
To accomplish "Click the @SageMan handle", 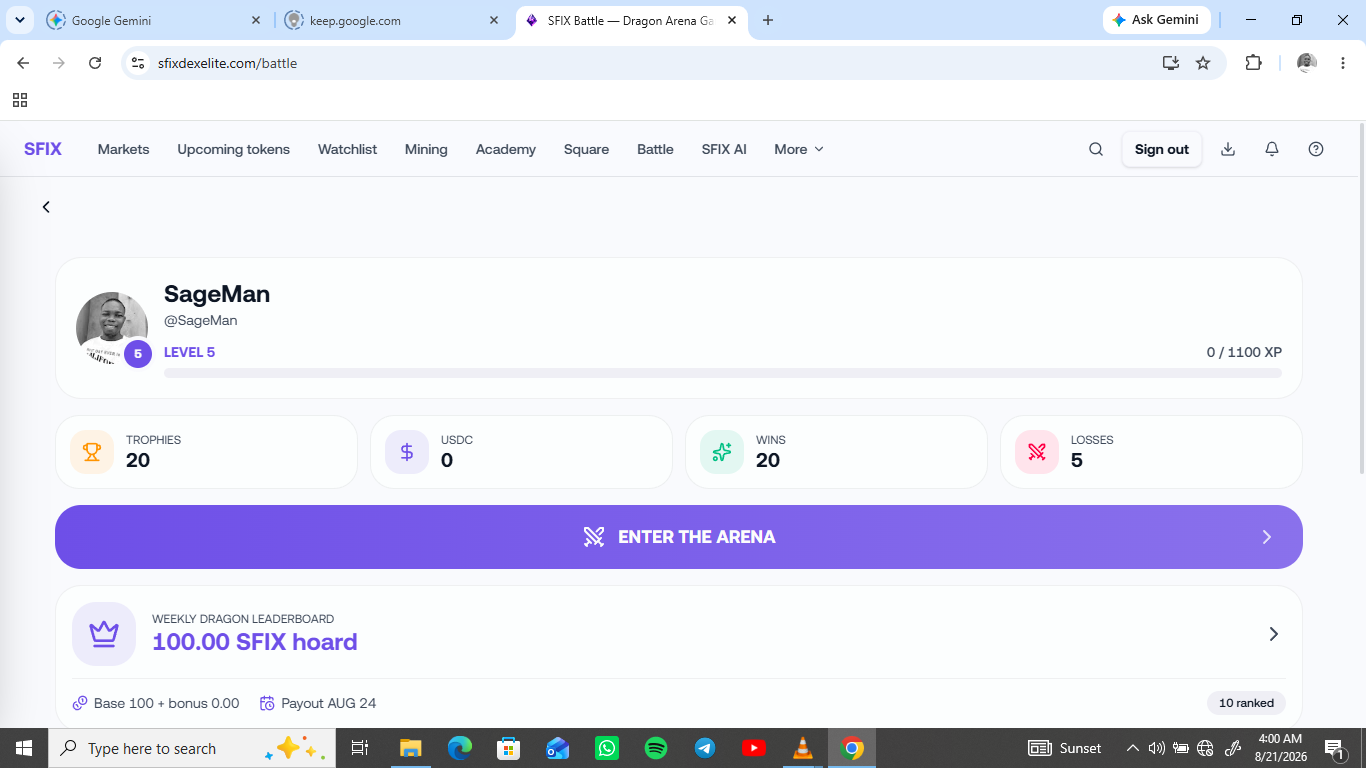I will (201, 321).
